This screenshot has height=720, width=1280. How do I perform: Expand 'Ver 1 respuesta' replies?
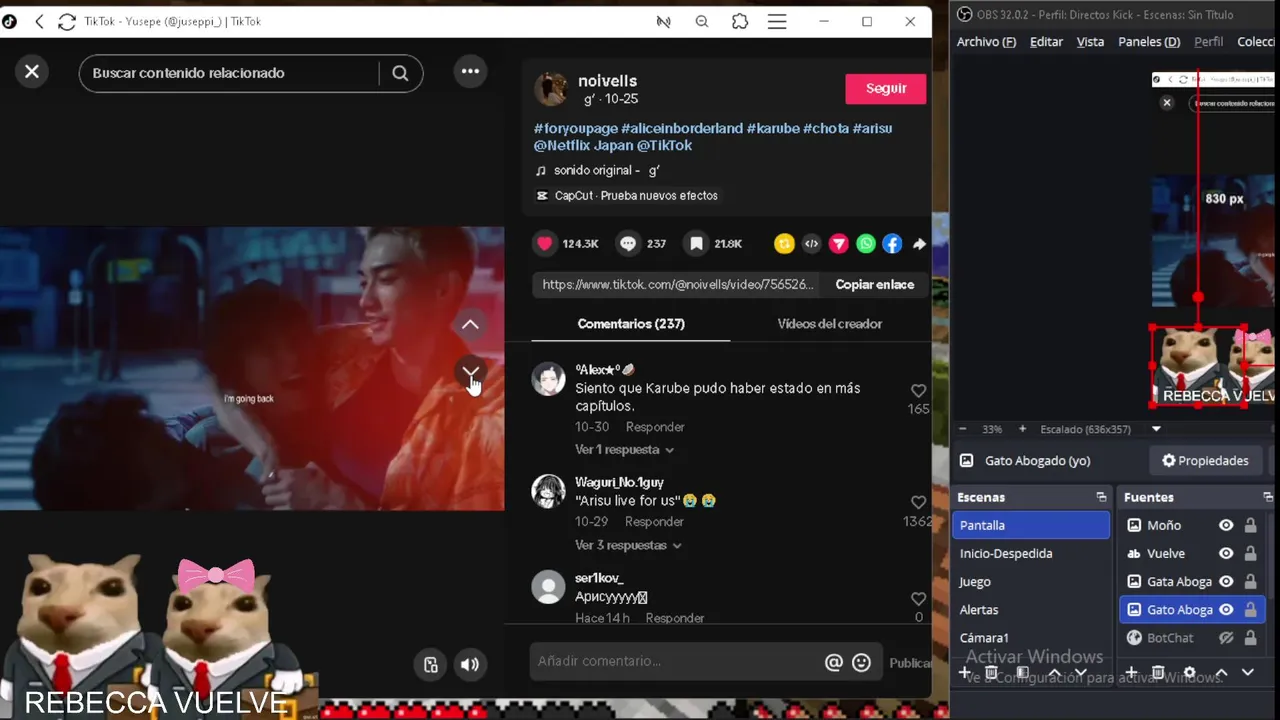(624, 450)
